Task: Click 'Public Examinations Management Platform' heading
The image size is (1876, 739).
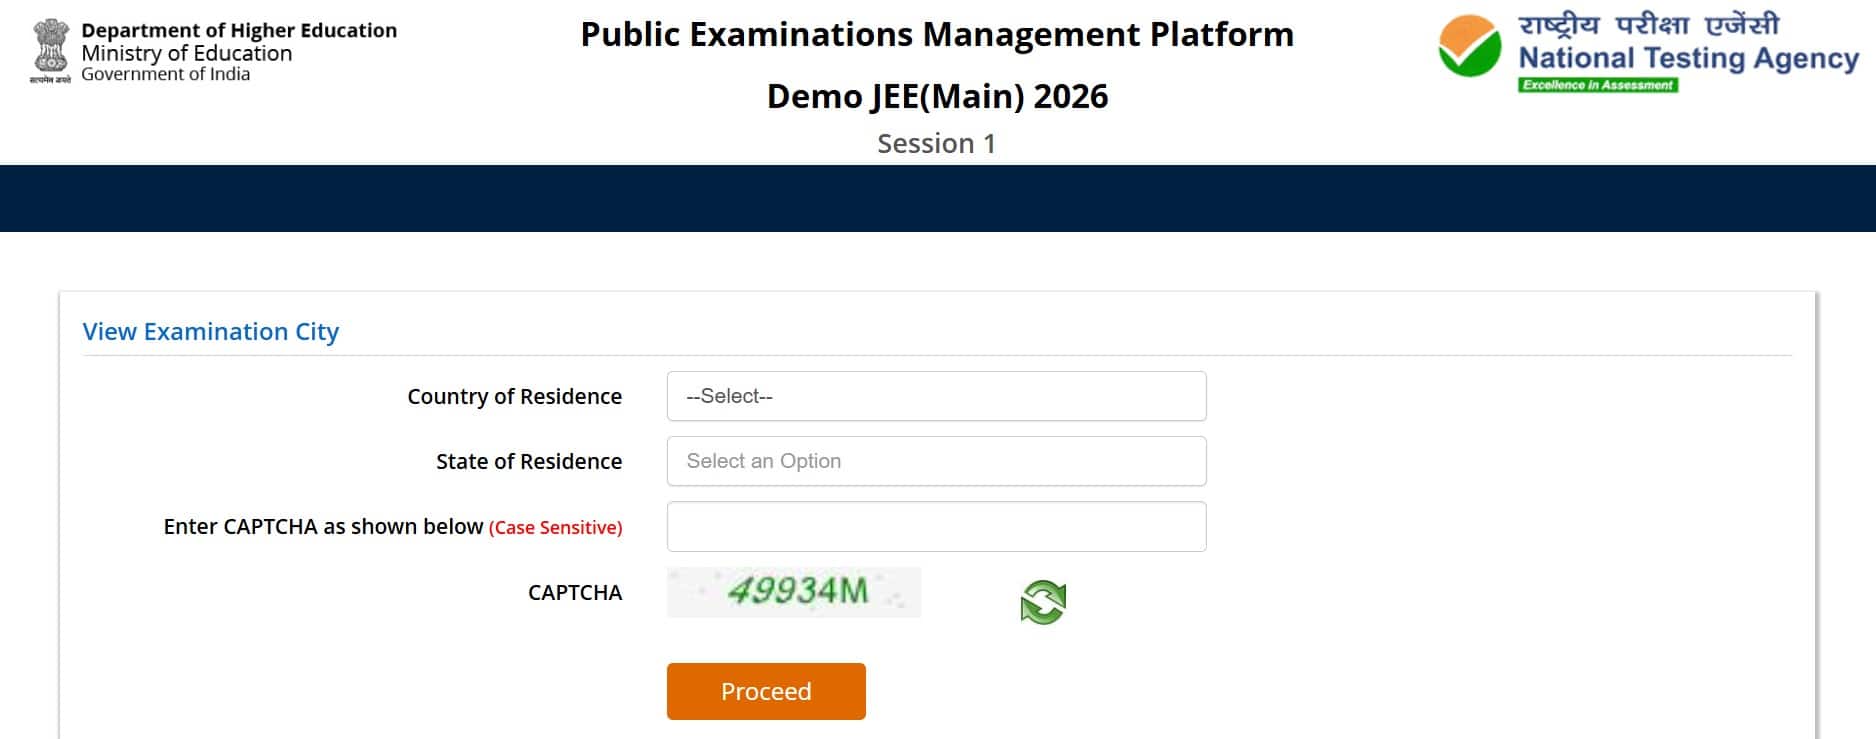Action: (x=937, y=34)
